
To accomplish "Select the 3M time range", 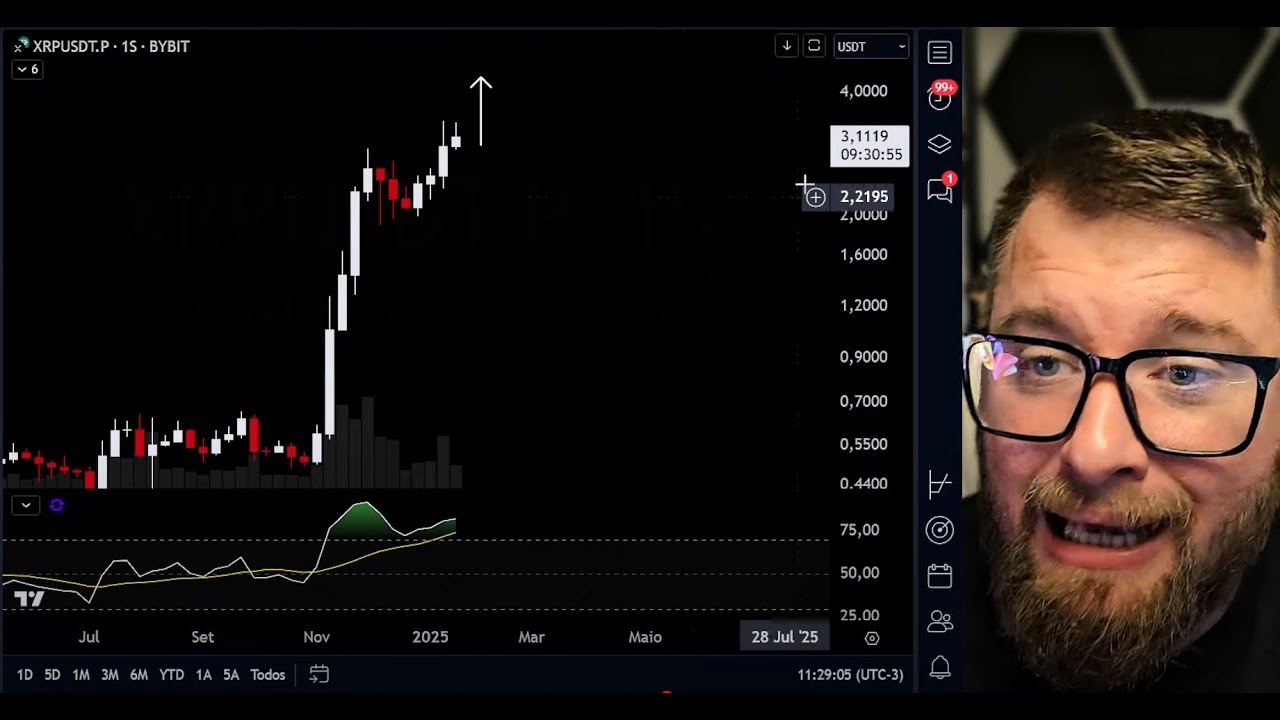I will pos(110,675).
